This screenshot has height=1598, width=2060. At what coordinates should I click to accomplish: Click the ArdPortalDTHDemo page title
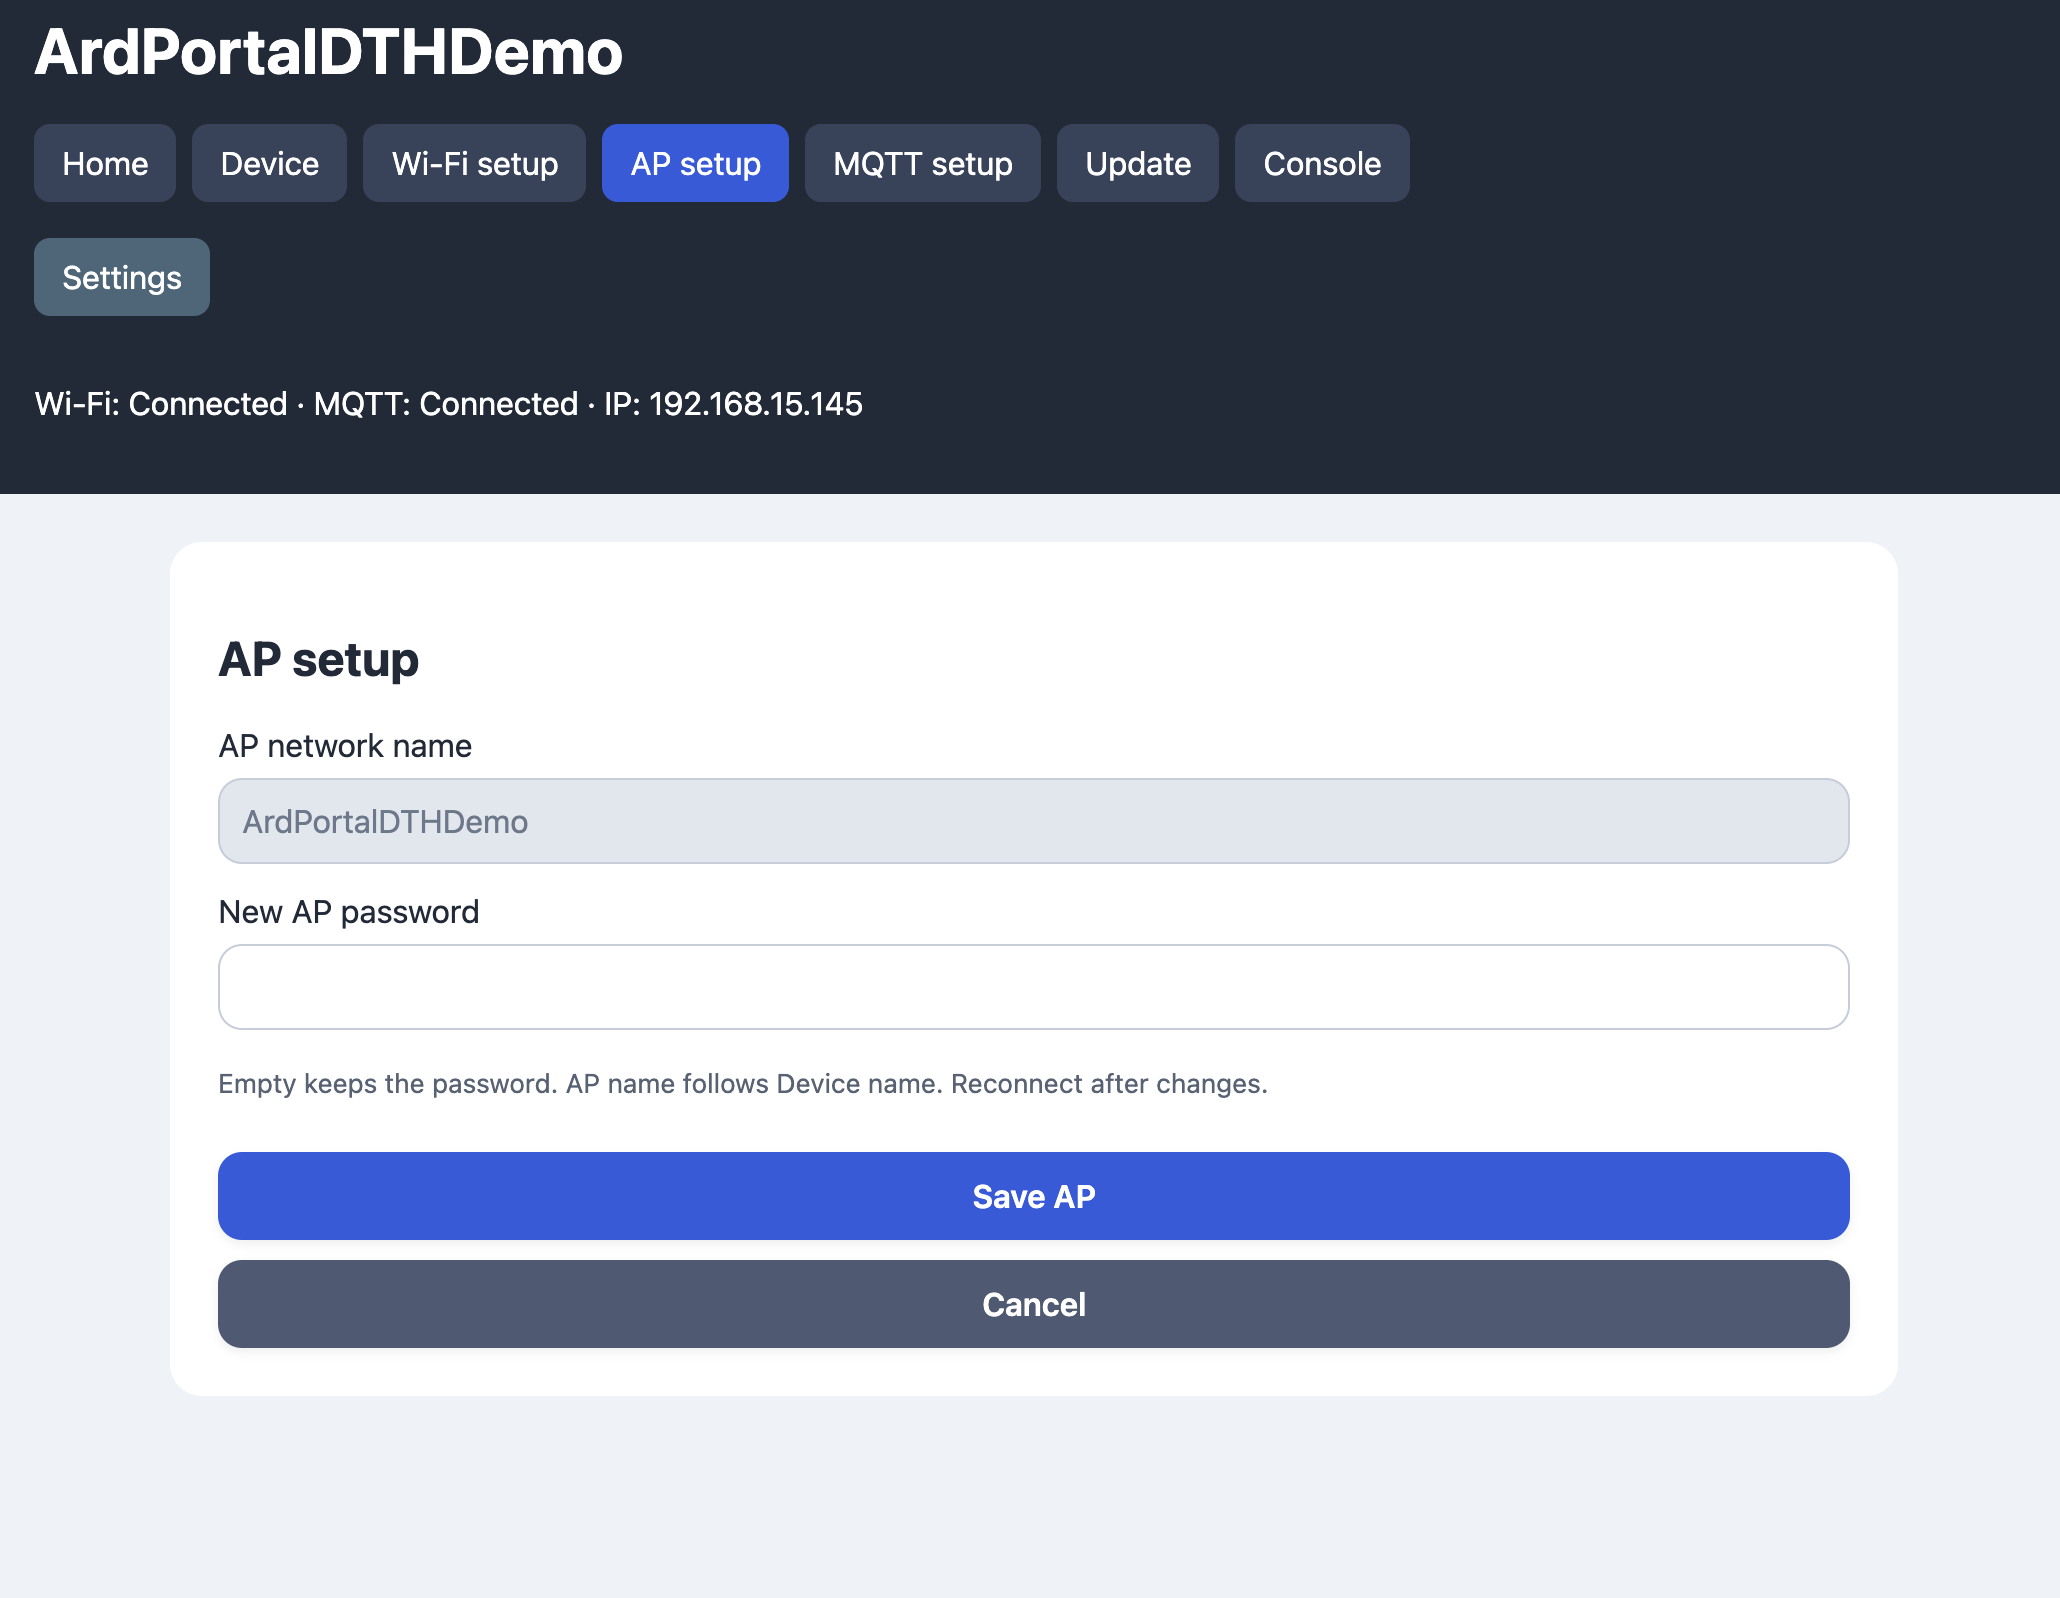[328, 52]
